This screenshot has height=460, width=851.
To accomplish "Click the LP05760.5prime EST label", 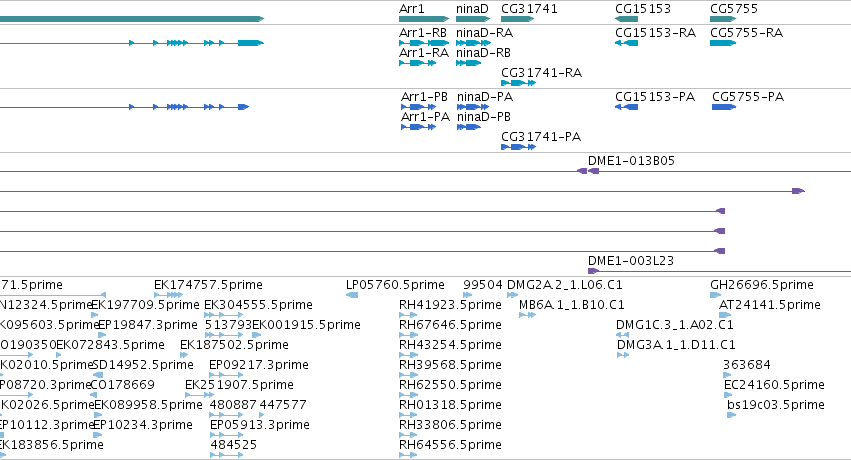I will pos(395,285).
